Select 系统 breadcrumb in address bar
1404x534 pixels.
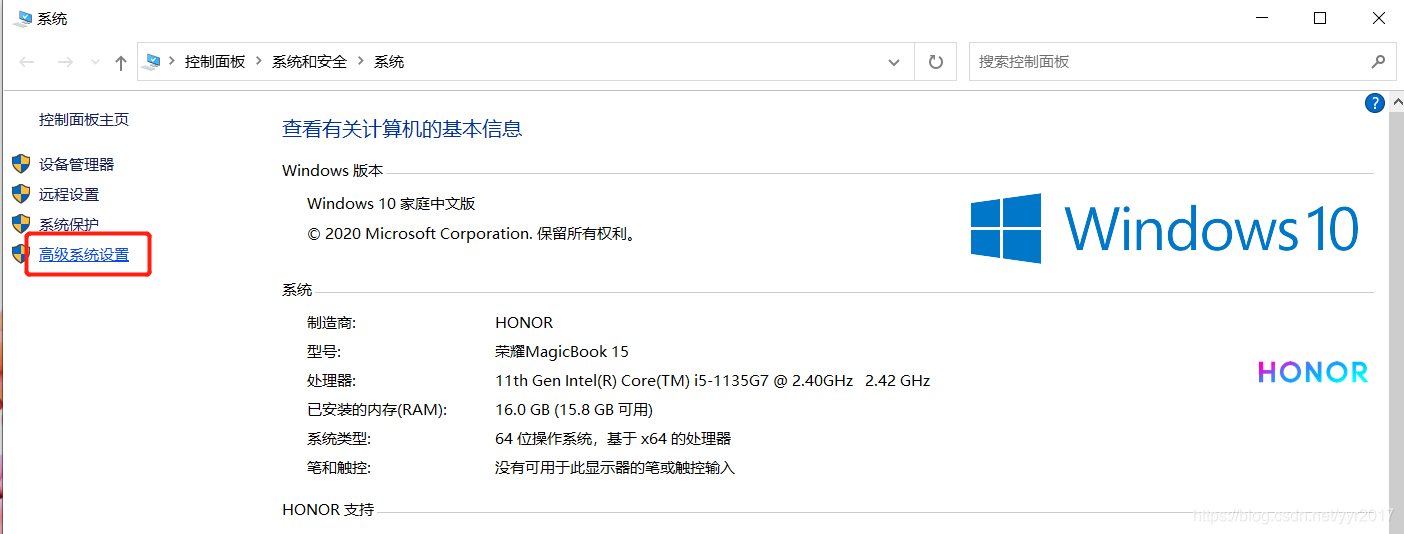[x=389, y=62]
